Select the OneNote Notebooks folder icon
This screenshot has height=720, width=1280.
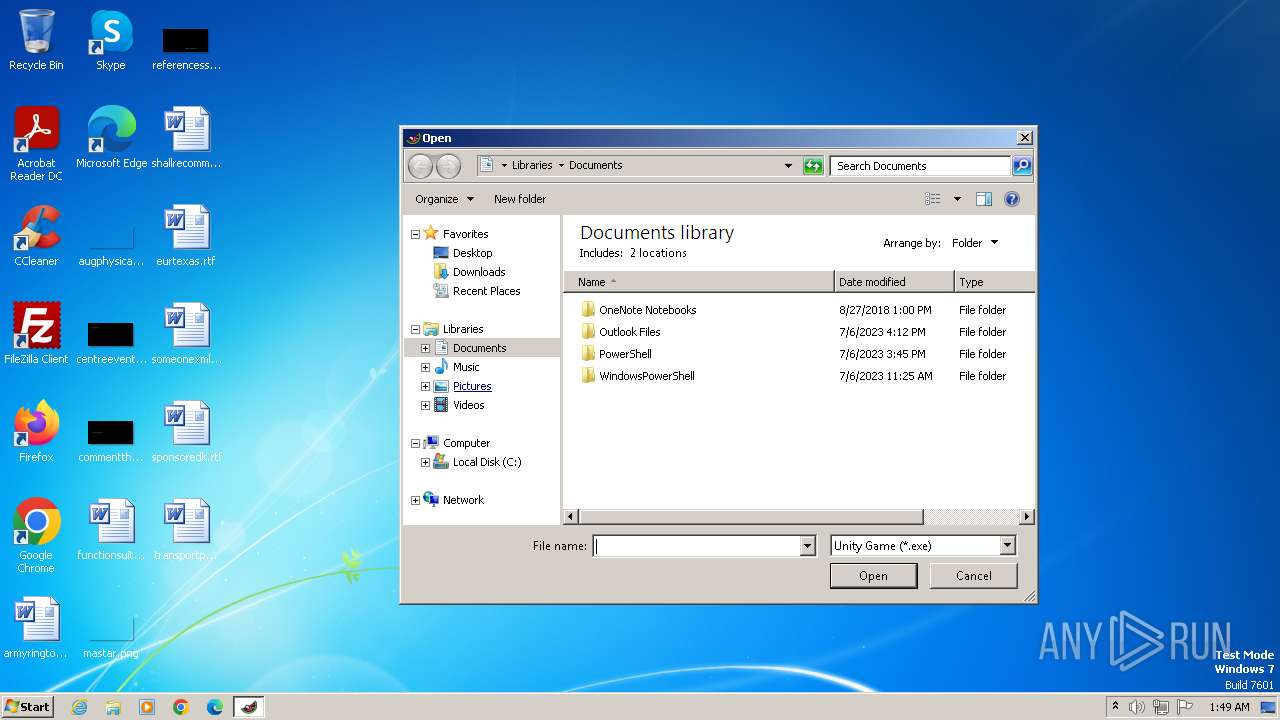pos(588,310)
